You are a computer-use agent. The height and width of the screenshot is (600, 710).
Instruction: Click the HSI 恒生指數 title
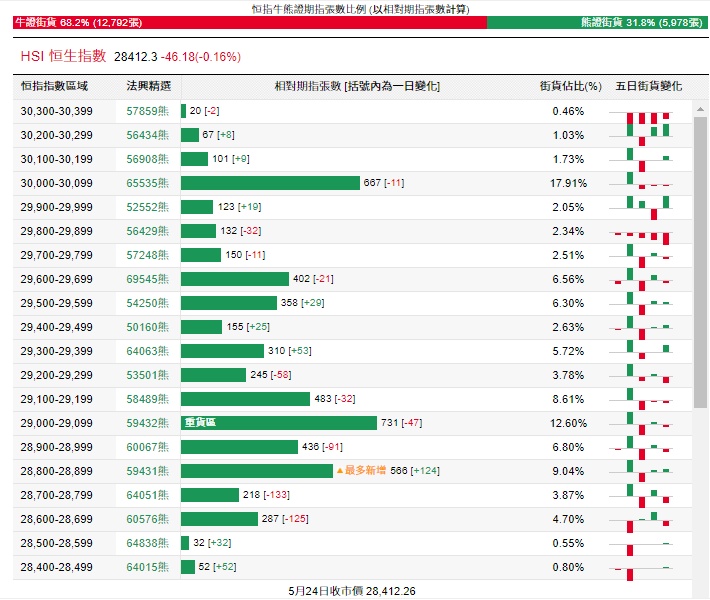(x=63, y=56)
